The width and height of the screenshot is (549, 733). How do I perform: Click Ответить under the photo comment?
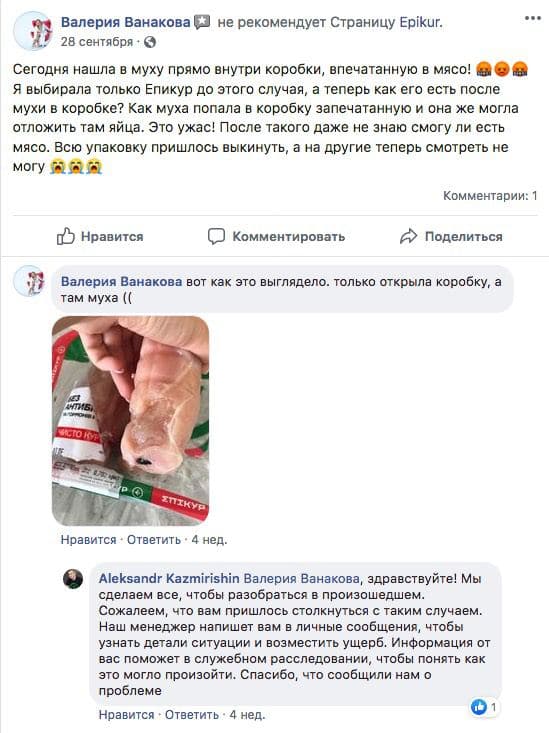pyautogui.click(x=154, y=539)
